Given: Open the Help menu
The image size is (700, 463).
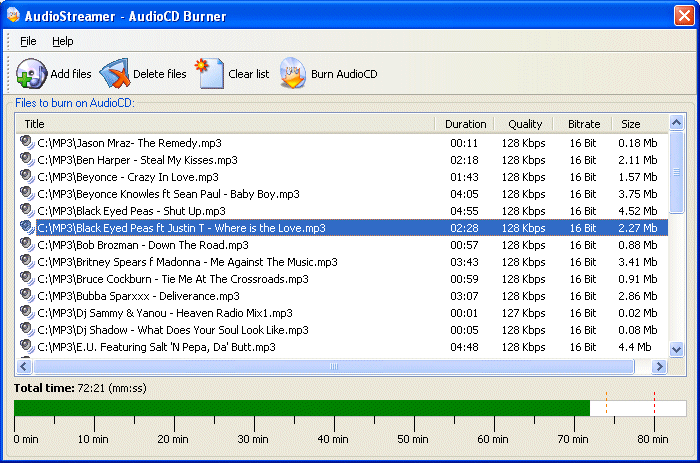Looking at the screenshot, I should (62, 42).
